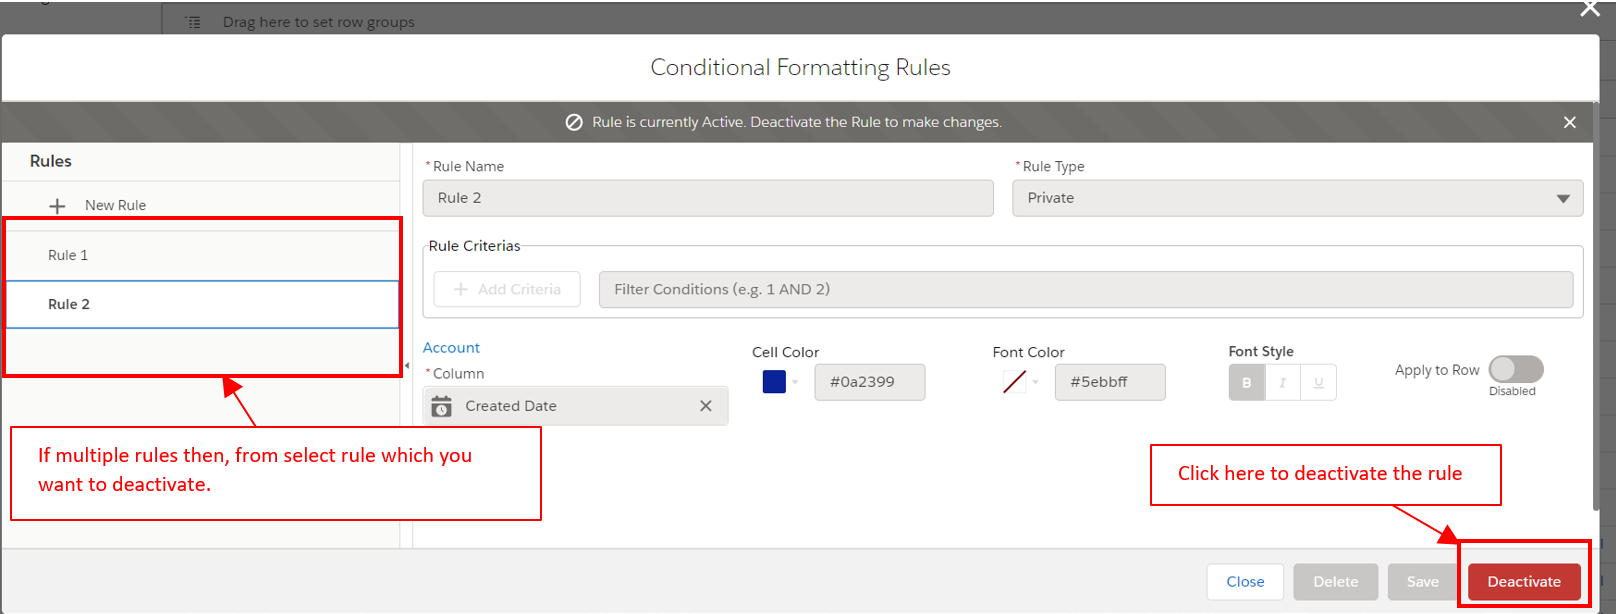Clear the Created Date column selection
1616x614 pixels.
pyautogui.click(x=705, y=406)
